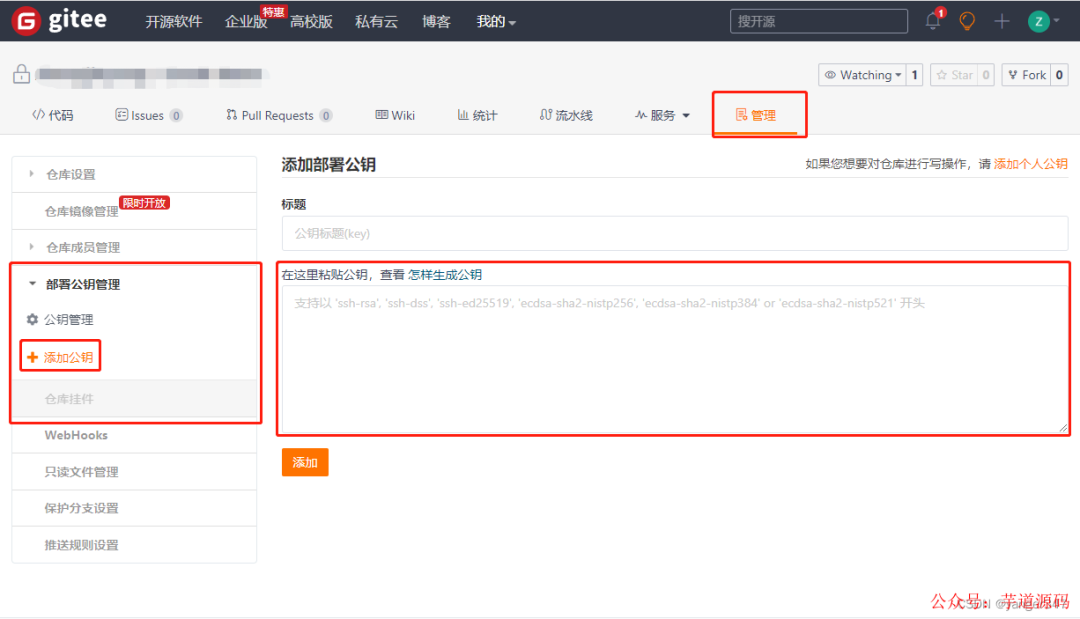This screenshot has width=1080, height=619.
Task: Open the notifications bell icon
Action: pyautogui.click(x=933, y=21)
